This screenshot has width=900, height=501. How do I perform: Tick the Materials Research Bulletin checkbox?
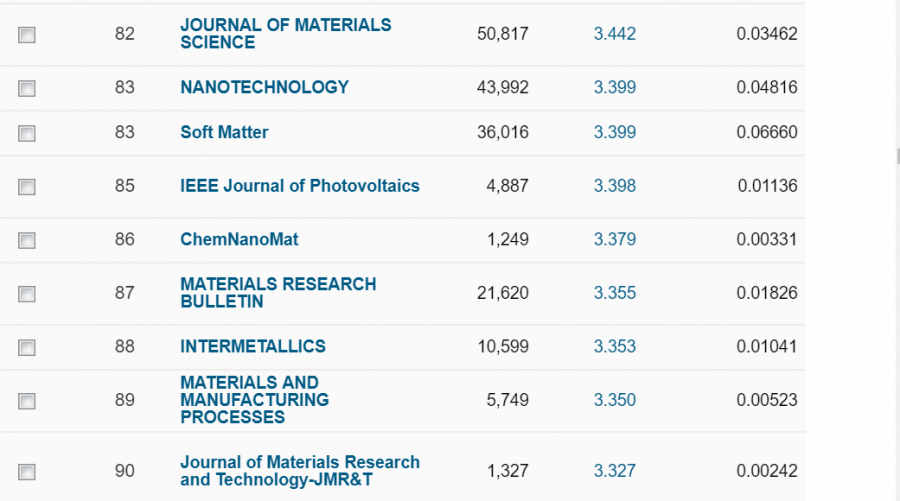point(27,294)
